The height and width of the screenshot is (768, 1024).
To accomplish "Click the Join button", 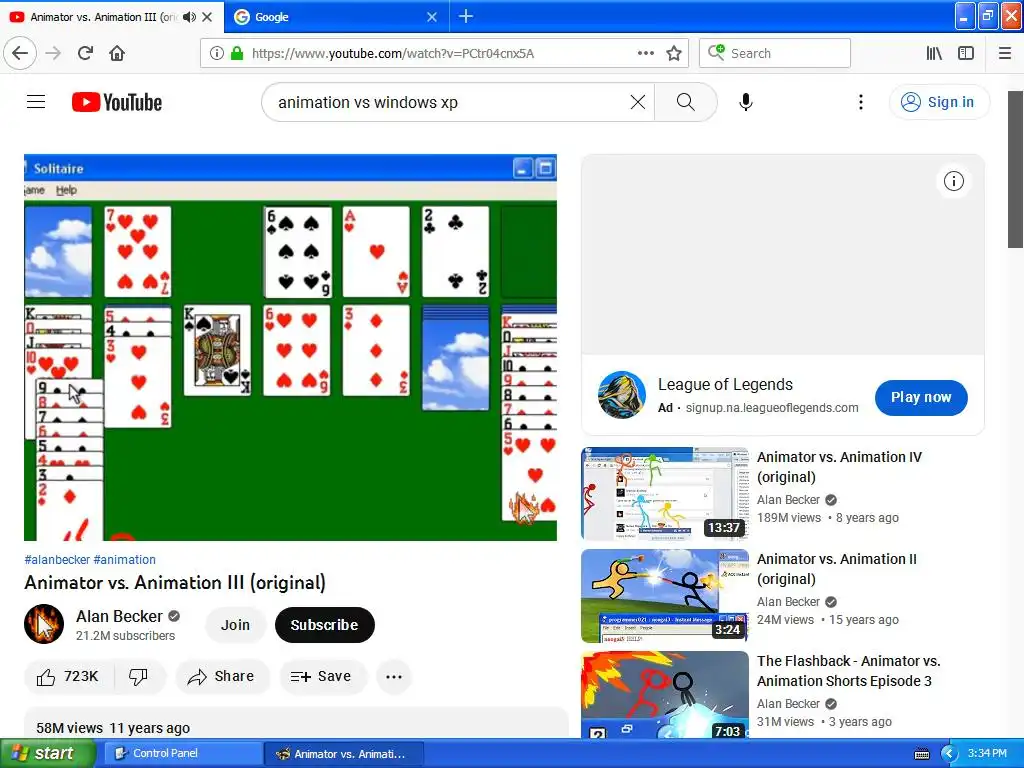I will tap(235, 625).
